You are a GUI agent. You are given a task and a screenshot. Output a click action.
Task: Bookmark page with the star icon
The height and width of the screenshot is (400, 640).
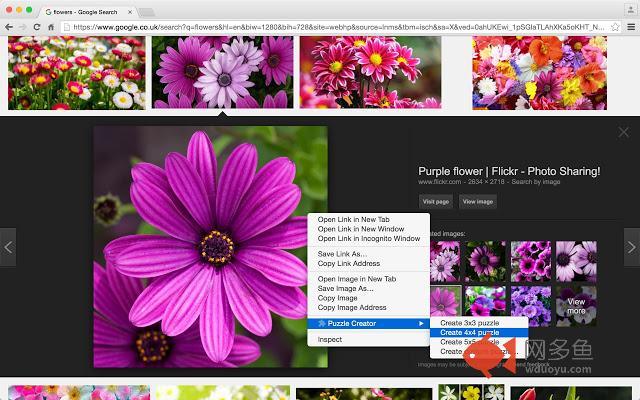click(615, 27)
